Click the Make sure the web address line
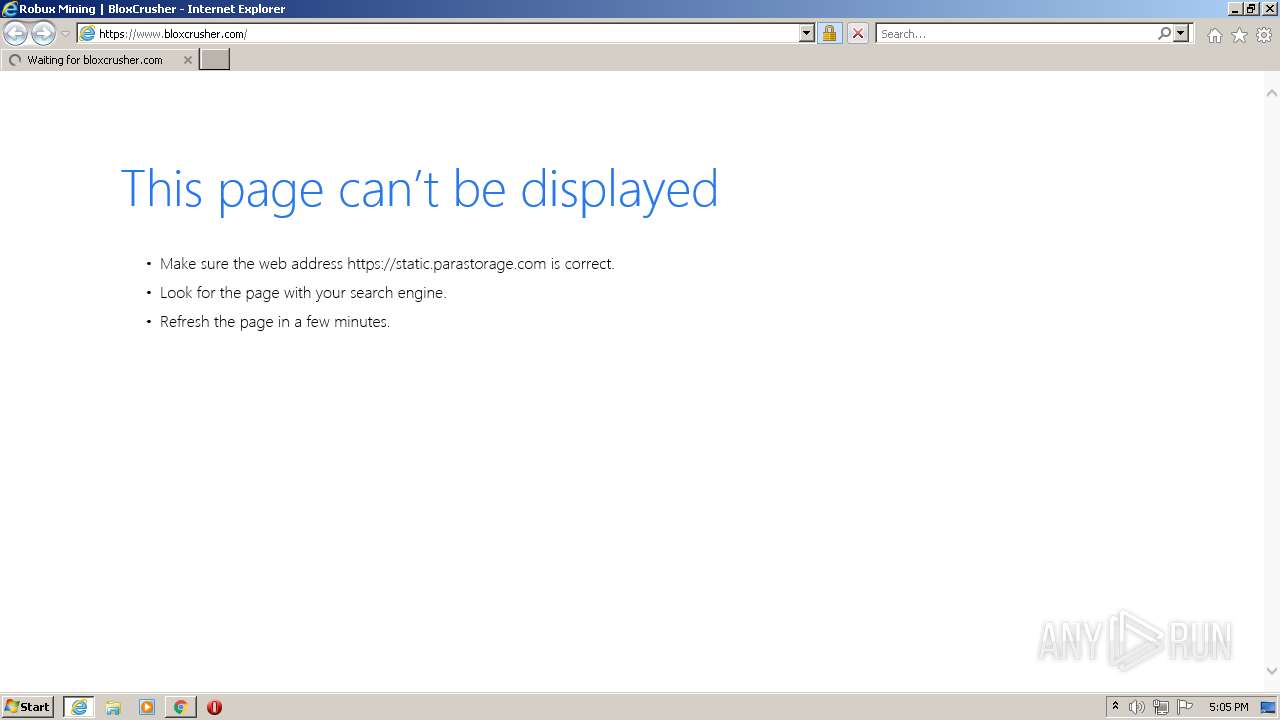This screenshot has height=720, width=1280. 387,264
